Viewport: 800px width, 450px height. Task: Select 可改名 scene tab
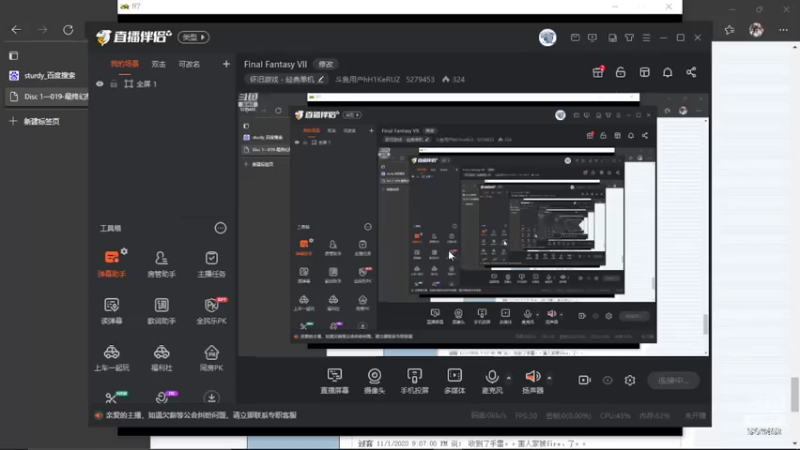189,64
